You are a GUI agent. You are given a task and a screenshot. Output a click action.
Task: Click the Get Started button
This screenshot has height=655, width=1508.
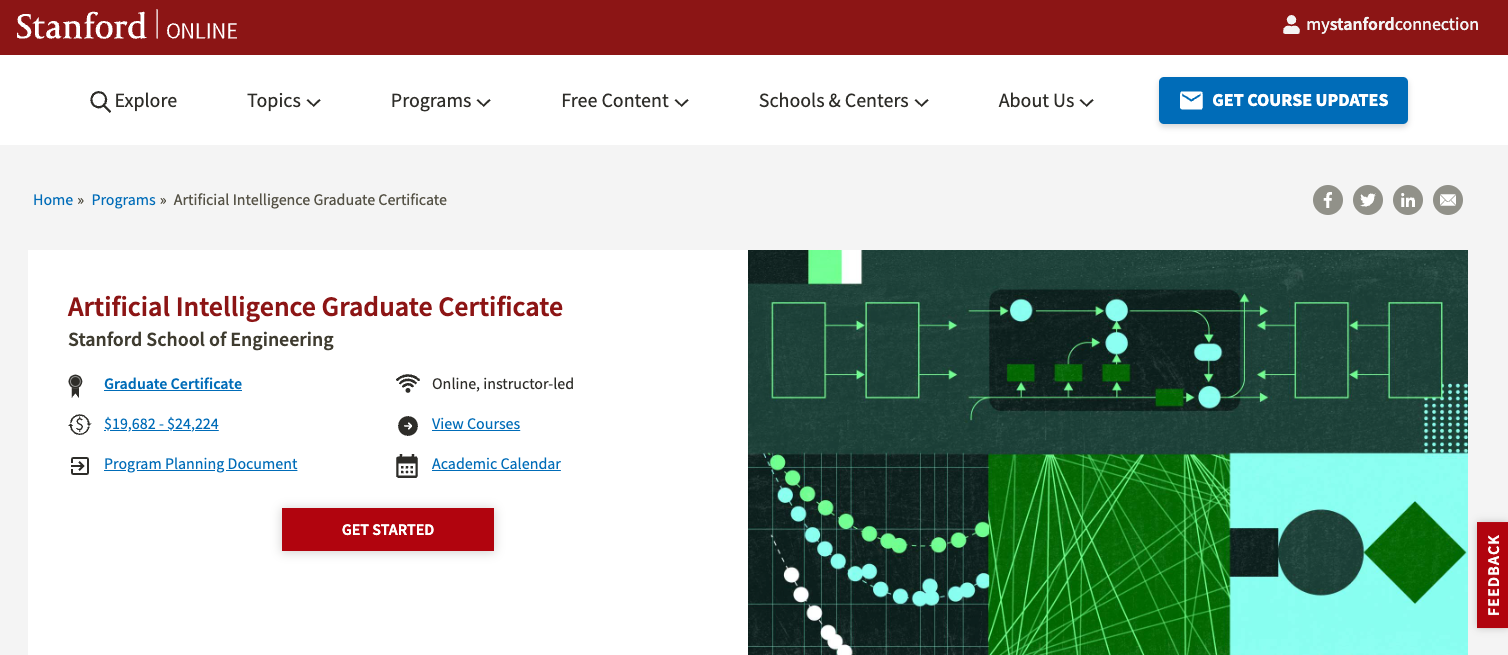coord(388,529)
